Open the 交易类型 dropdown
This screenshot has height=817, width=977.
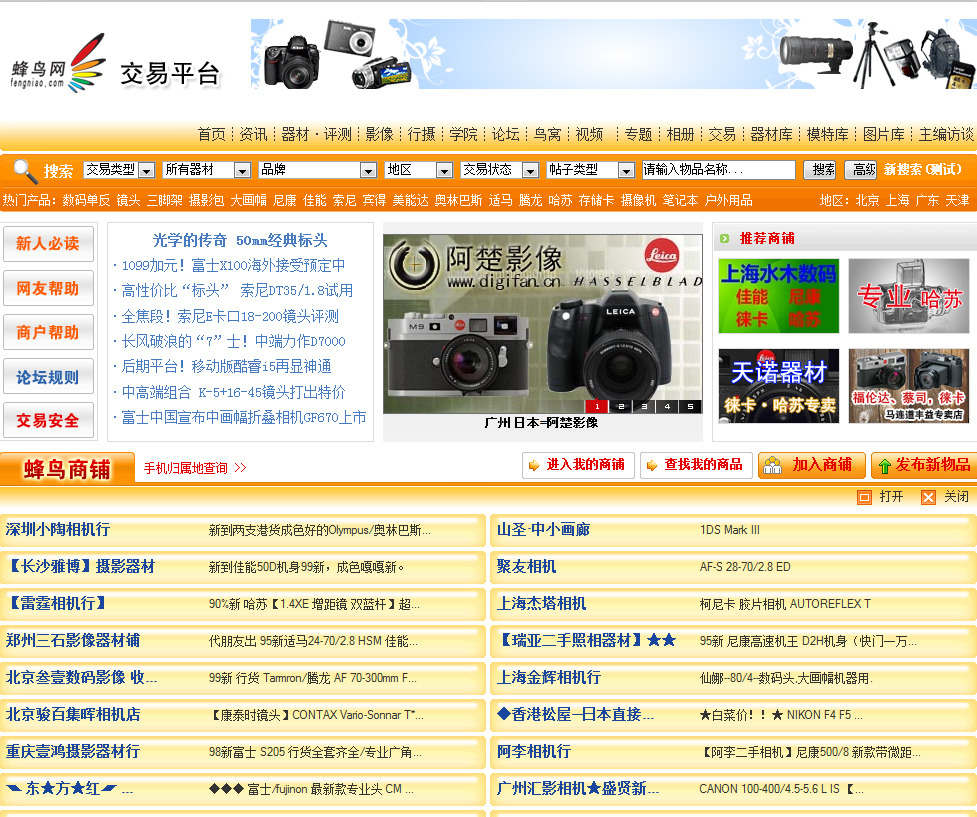(x=120, y=170)
